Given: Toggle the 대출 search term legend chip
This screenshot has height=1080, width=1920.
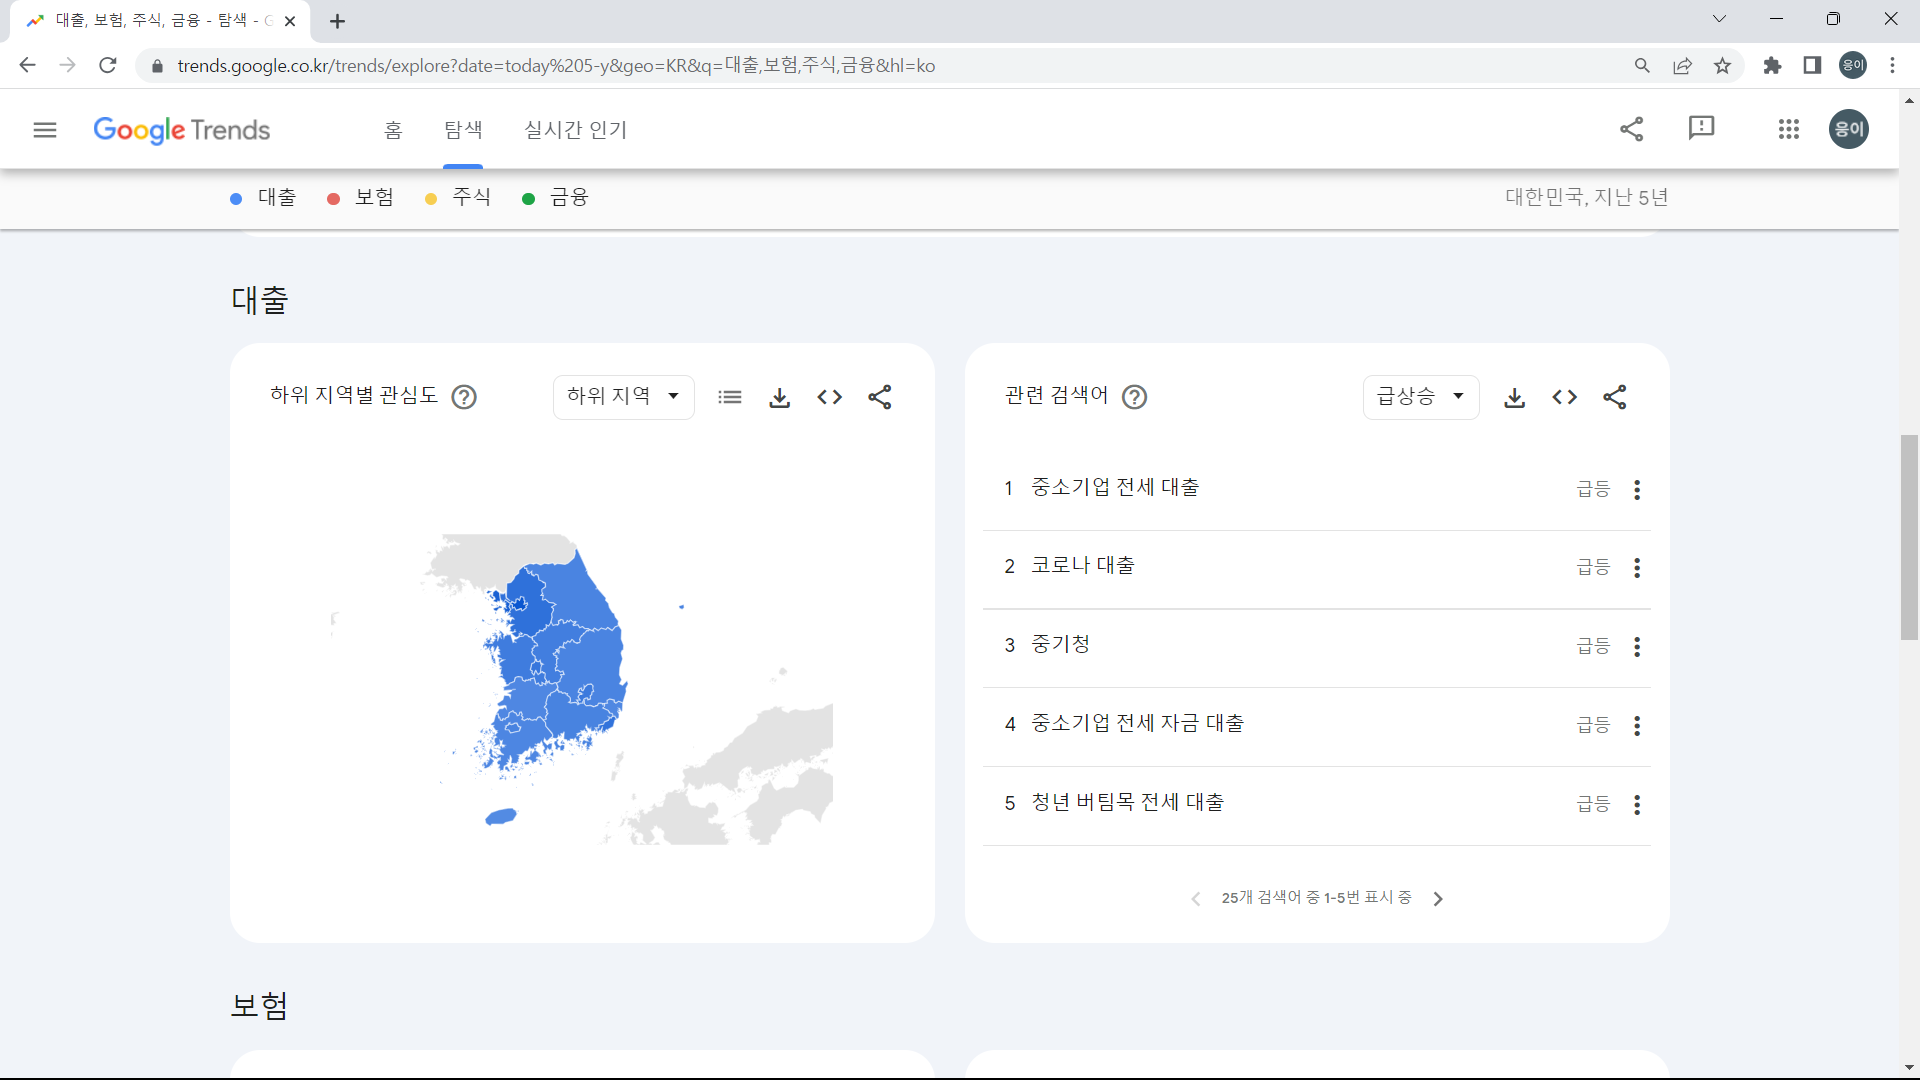Looking at the screenshot, I should pos(263,197).
